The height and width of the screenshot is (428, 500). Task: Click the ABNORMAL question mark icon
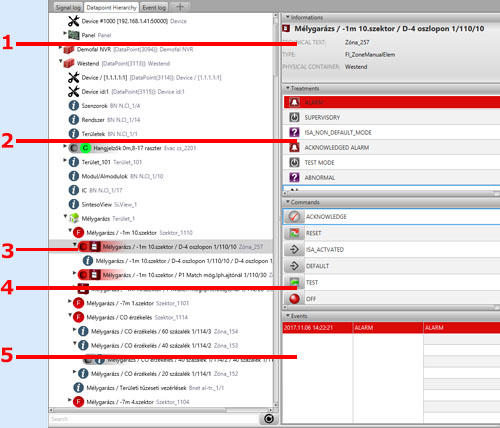294,177
